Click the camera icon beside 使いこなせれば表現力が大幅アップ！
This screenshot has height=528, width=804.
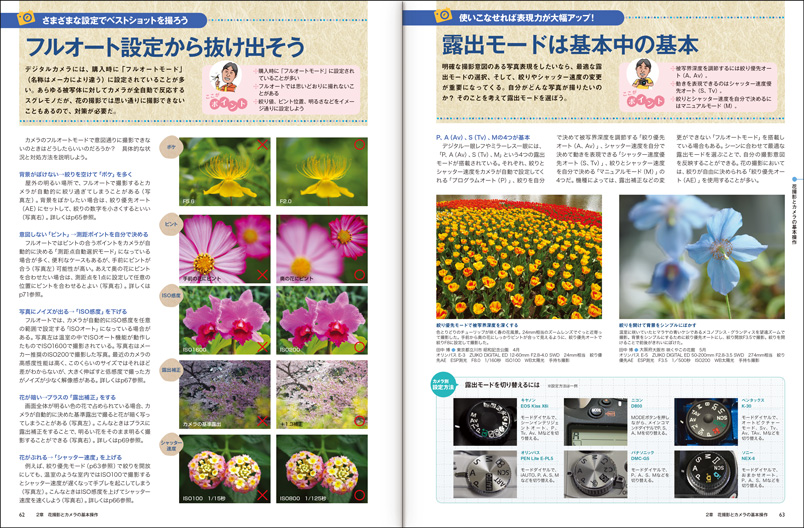click(x=443, y=15)
